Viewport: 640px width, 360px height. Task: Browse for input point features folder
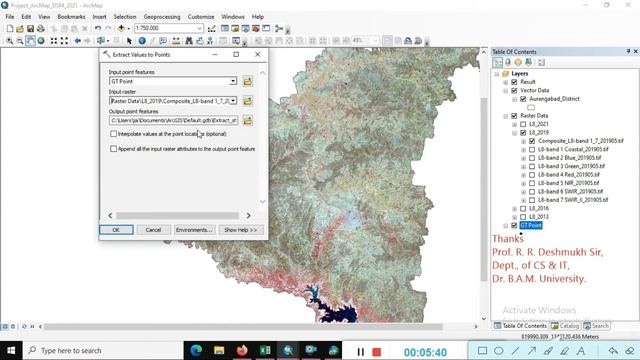(x=247, y=82)
